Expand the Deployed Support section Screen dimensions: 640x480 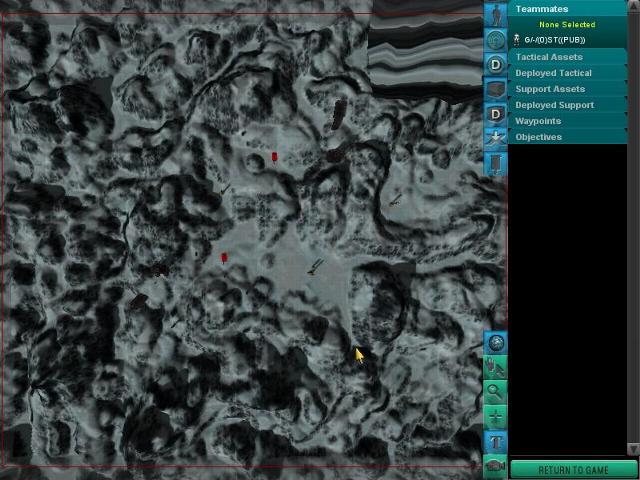click(567, 105)
